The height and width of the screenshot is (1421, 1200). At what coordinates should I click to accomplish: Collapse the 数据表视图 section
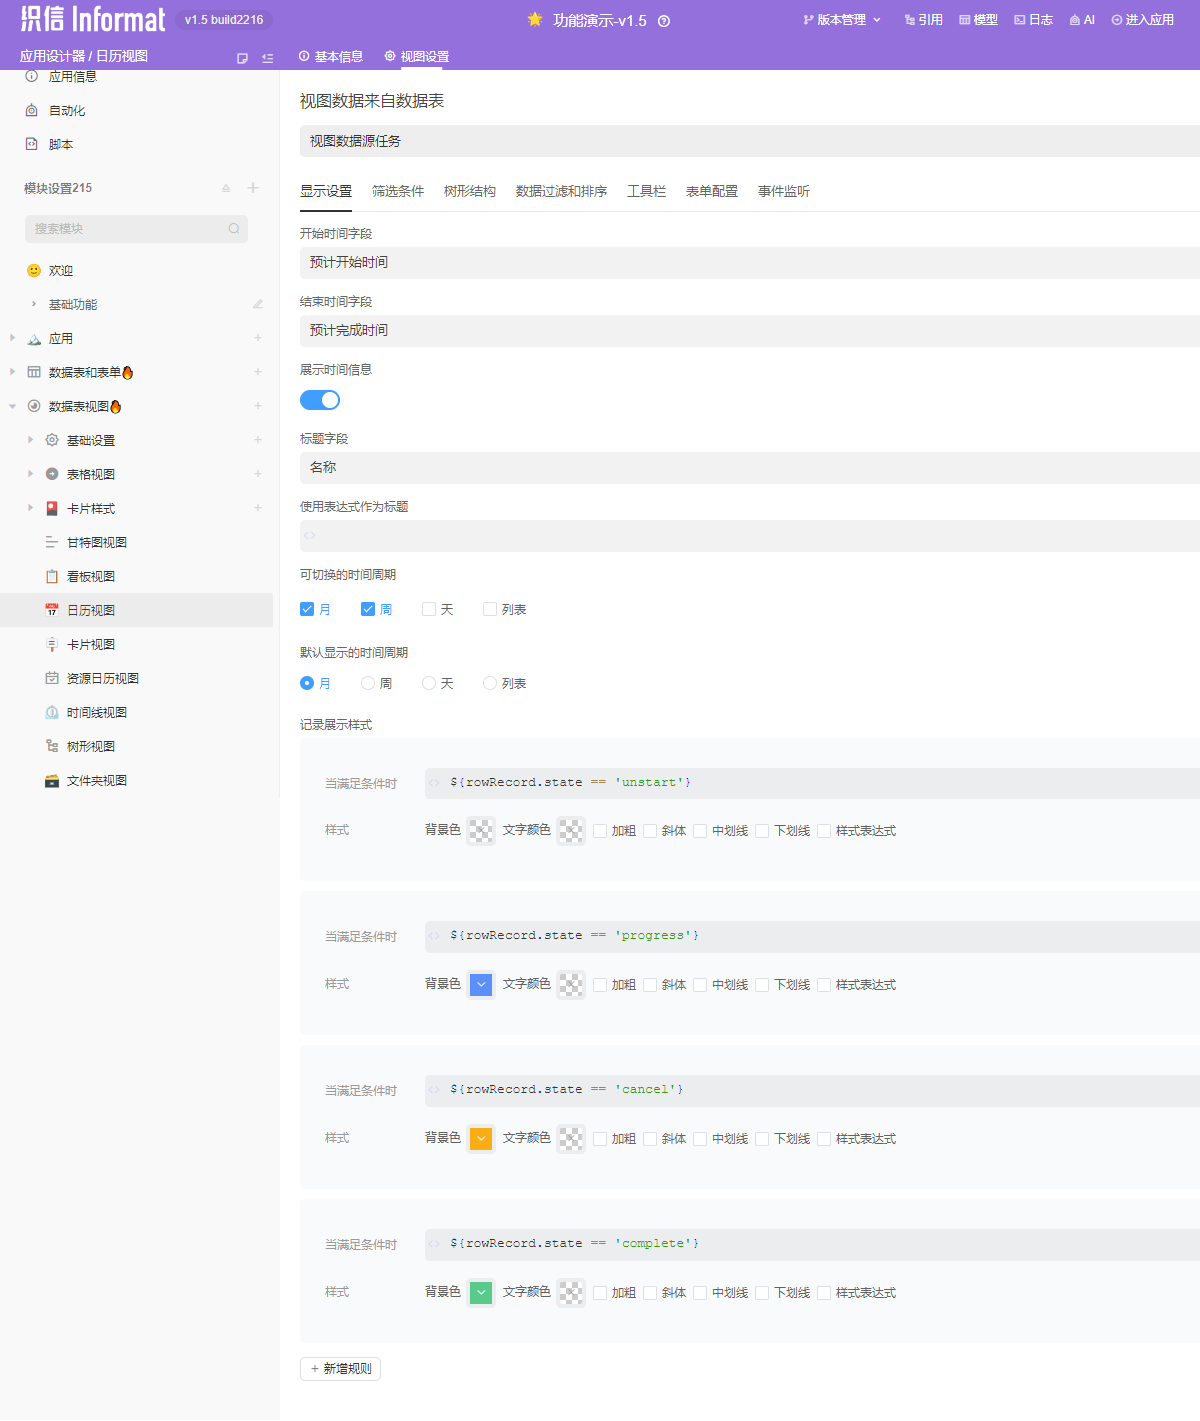point(12,406)
